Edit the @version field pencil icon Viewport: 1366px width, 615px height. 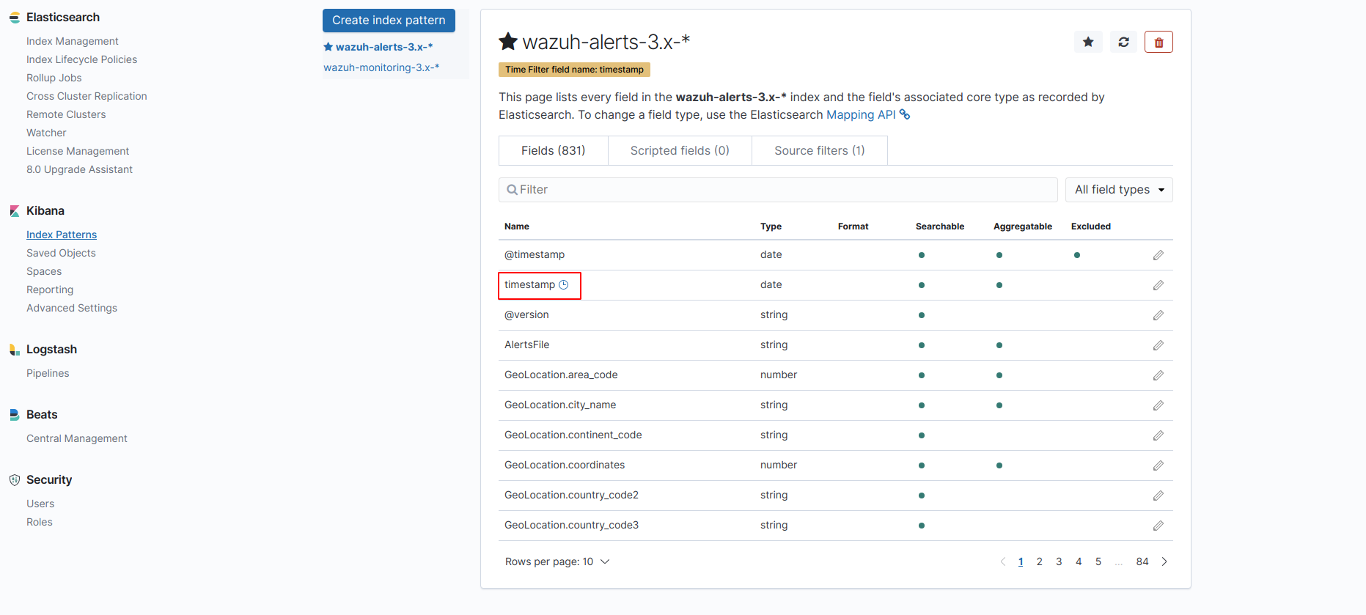pos(1158,315)
